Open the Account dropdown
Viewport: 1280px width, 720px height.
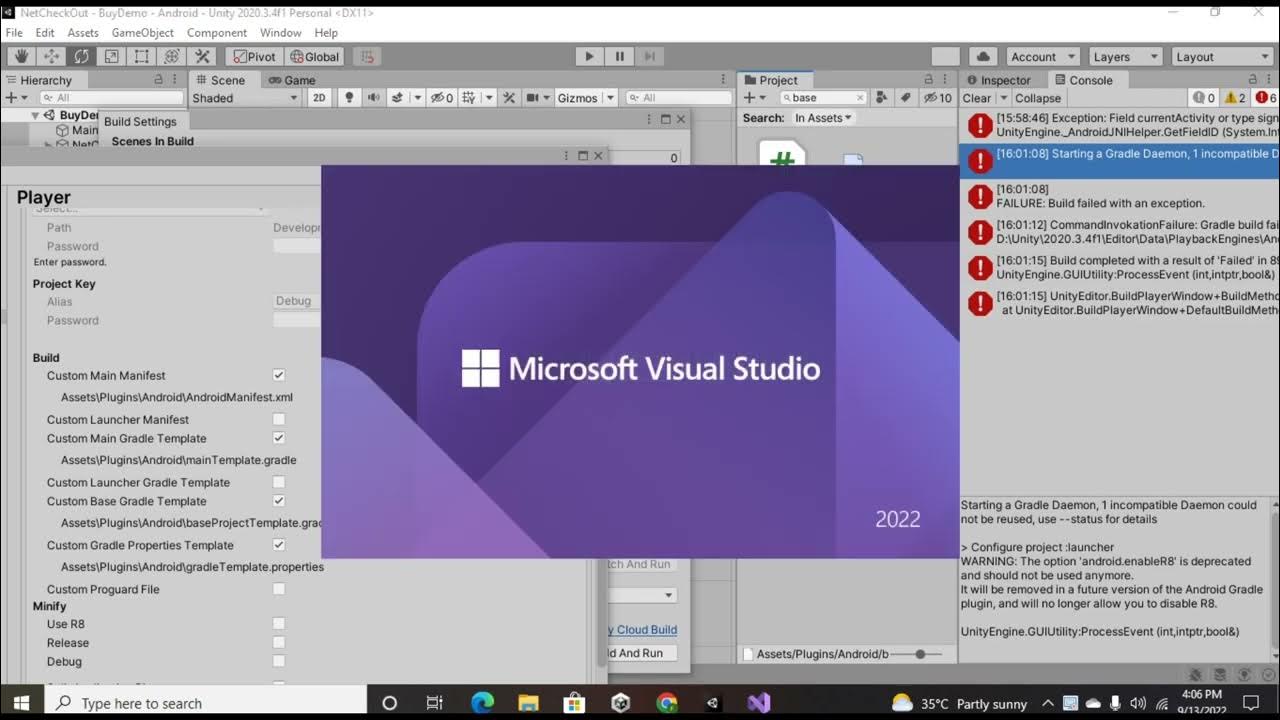pos(1042,57)
